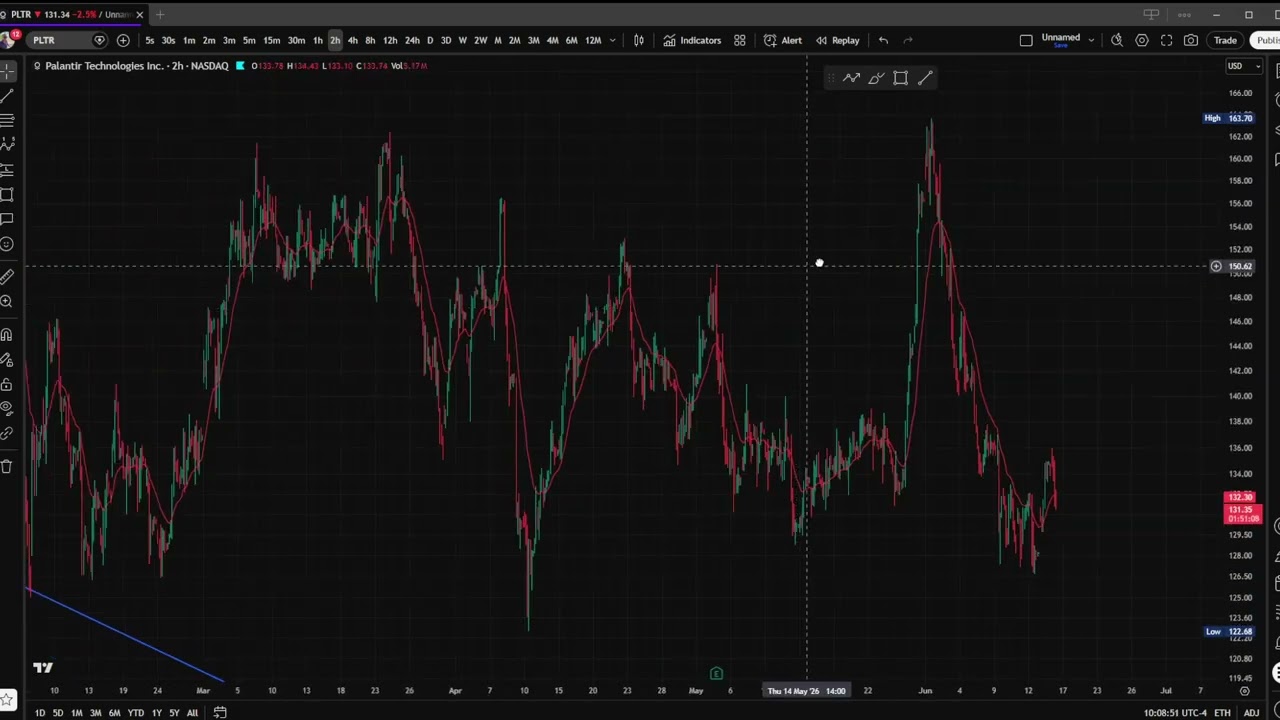
Task: Open the trend line tools group on left
Action: pyautogui.click(x=6, y=96)
